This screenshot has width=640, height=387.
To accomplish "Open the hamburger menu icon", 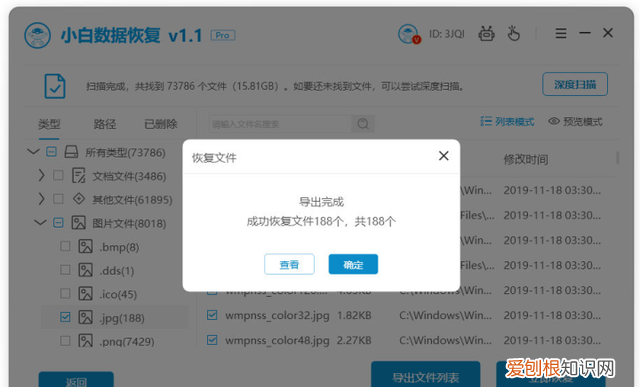I will [x=561, y=33].
